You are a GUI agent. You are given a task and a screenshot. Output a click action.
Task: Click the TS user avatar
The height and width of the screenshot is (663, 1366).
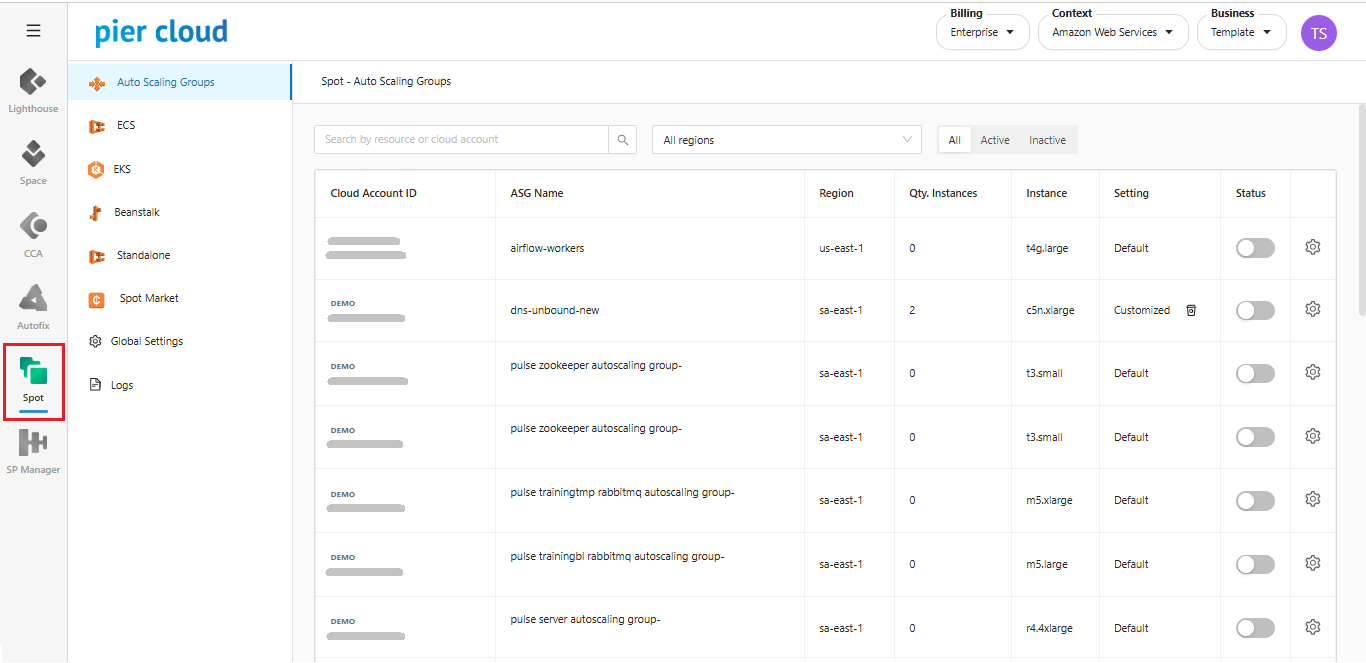(x=1318, y=33)
